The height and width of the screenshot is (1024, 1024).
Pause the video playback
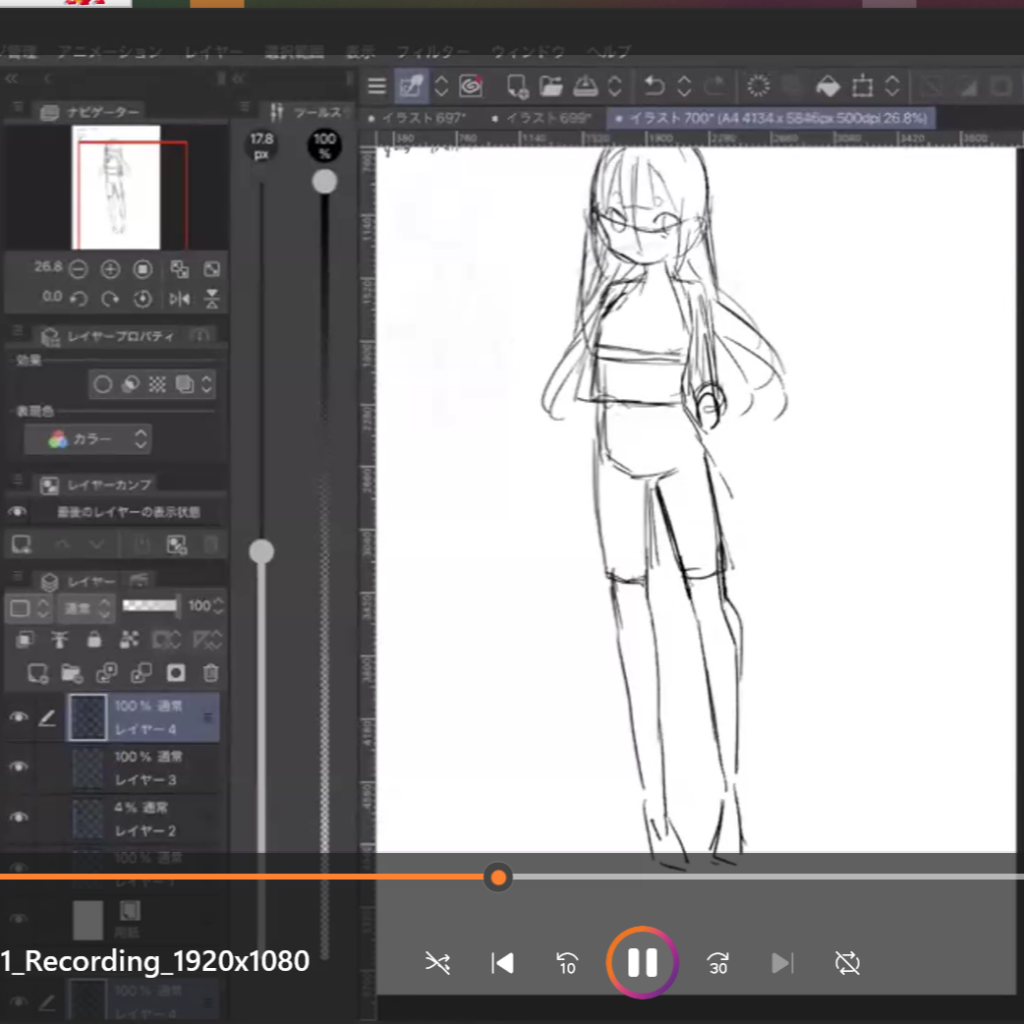coord(642,963)
